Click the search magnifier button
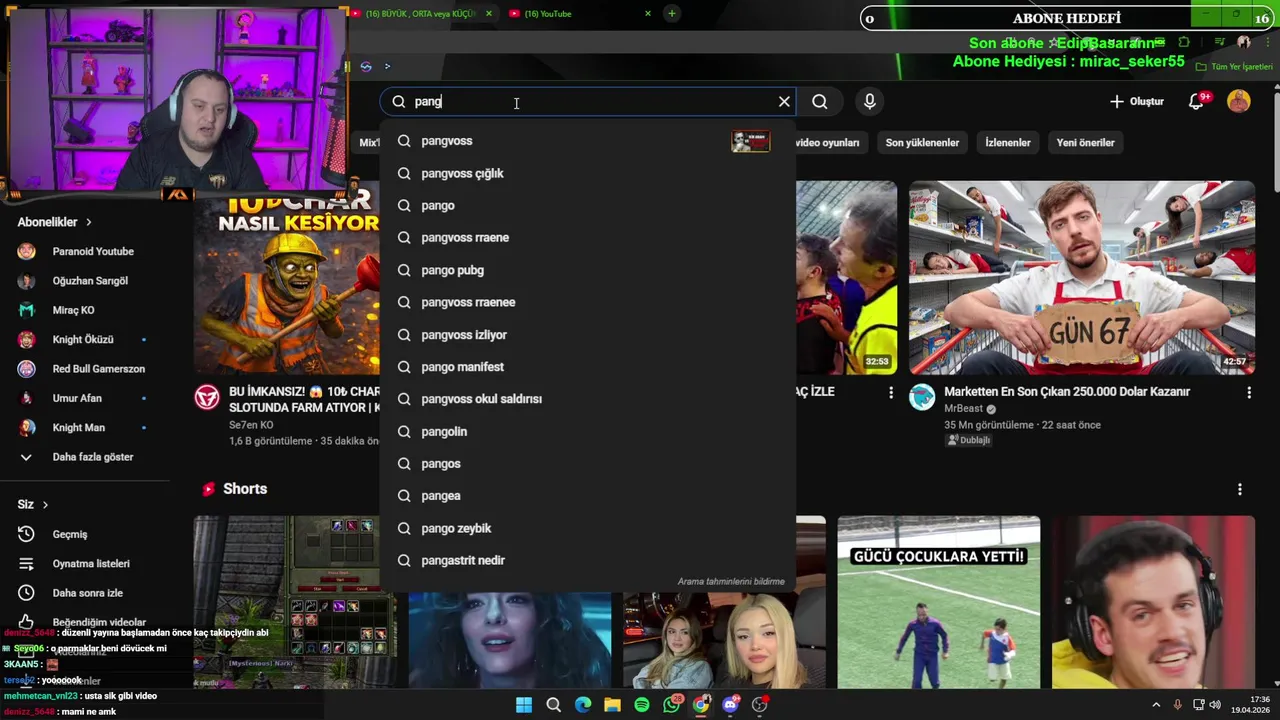Image resolution: width=1280 pixels, height=720 pixels. coord(820,101)
